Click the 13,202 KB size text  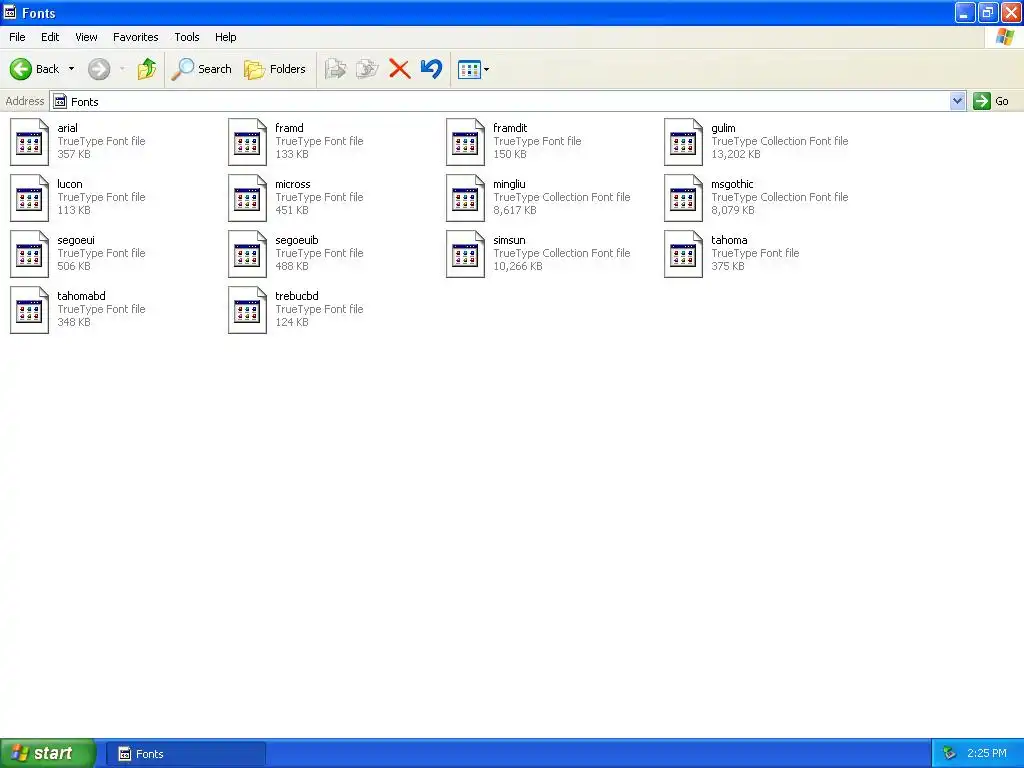(x=736, y=154)
